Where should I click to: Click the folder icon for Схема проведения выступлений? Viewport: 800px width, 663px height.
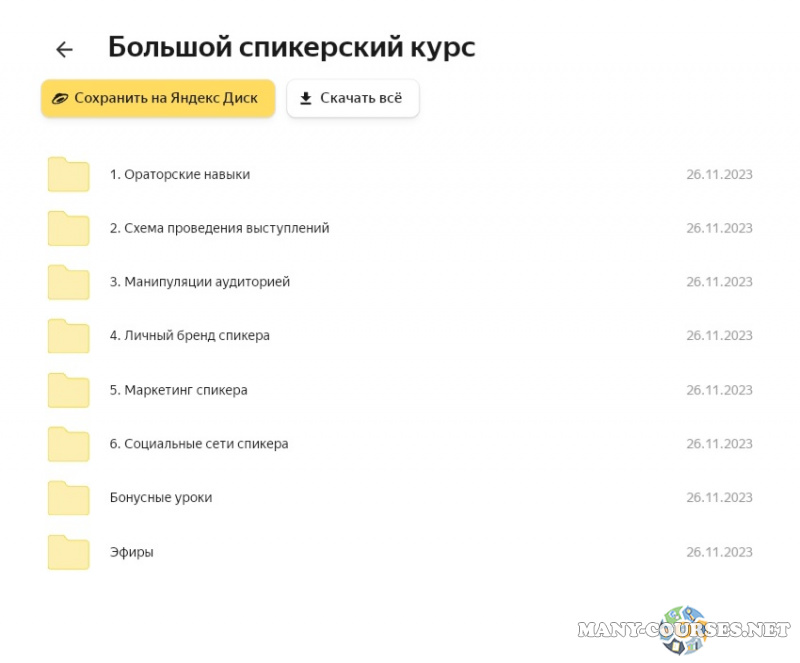(x=69, y=229)
